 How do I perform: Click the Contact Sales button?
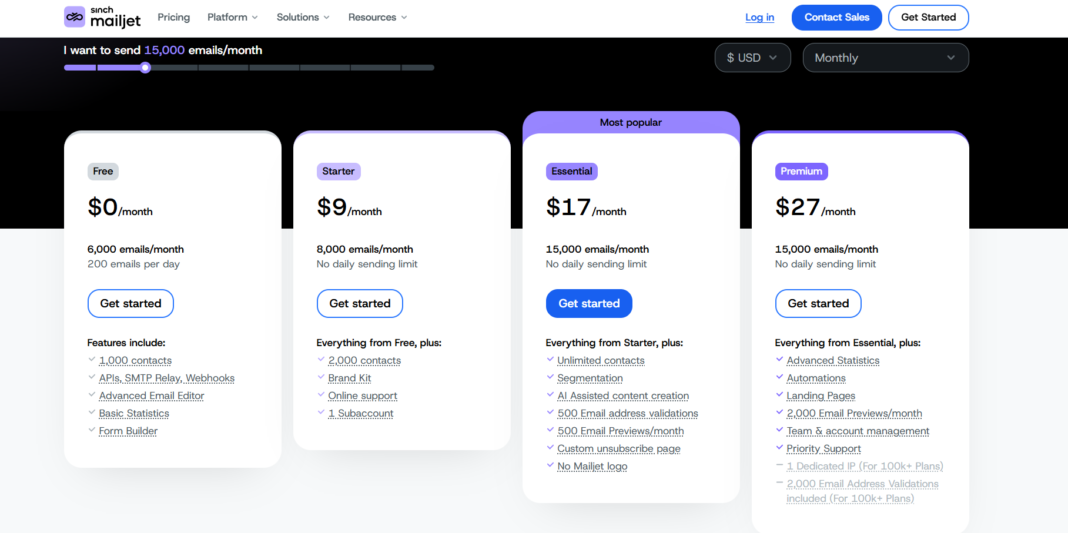[x=836, y=17]
